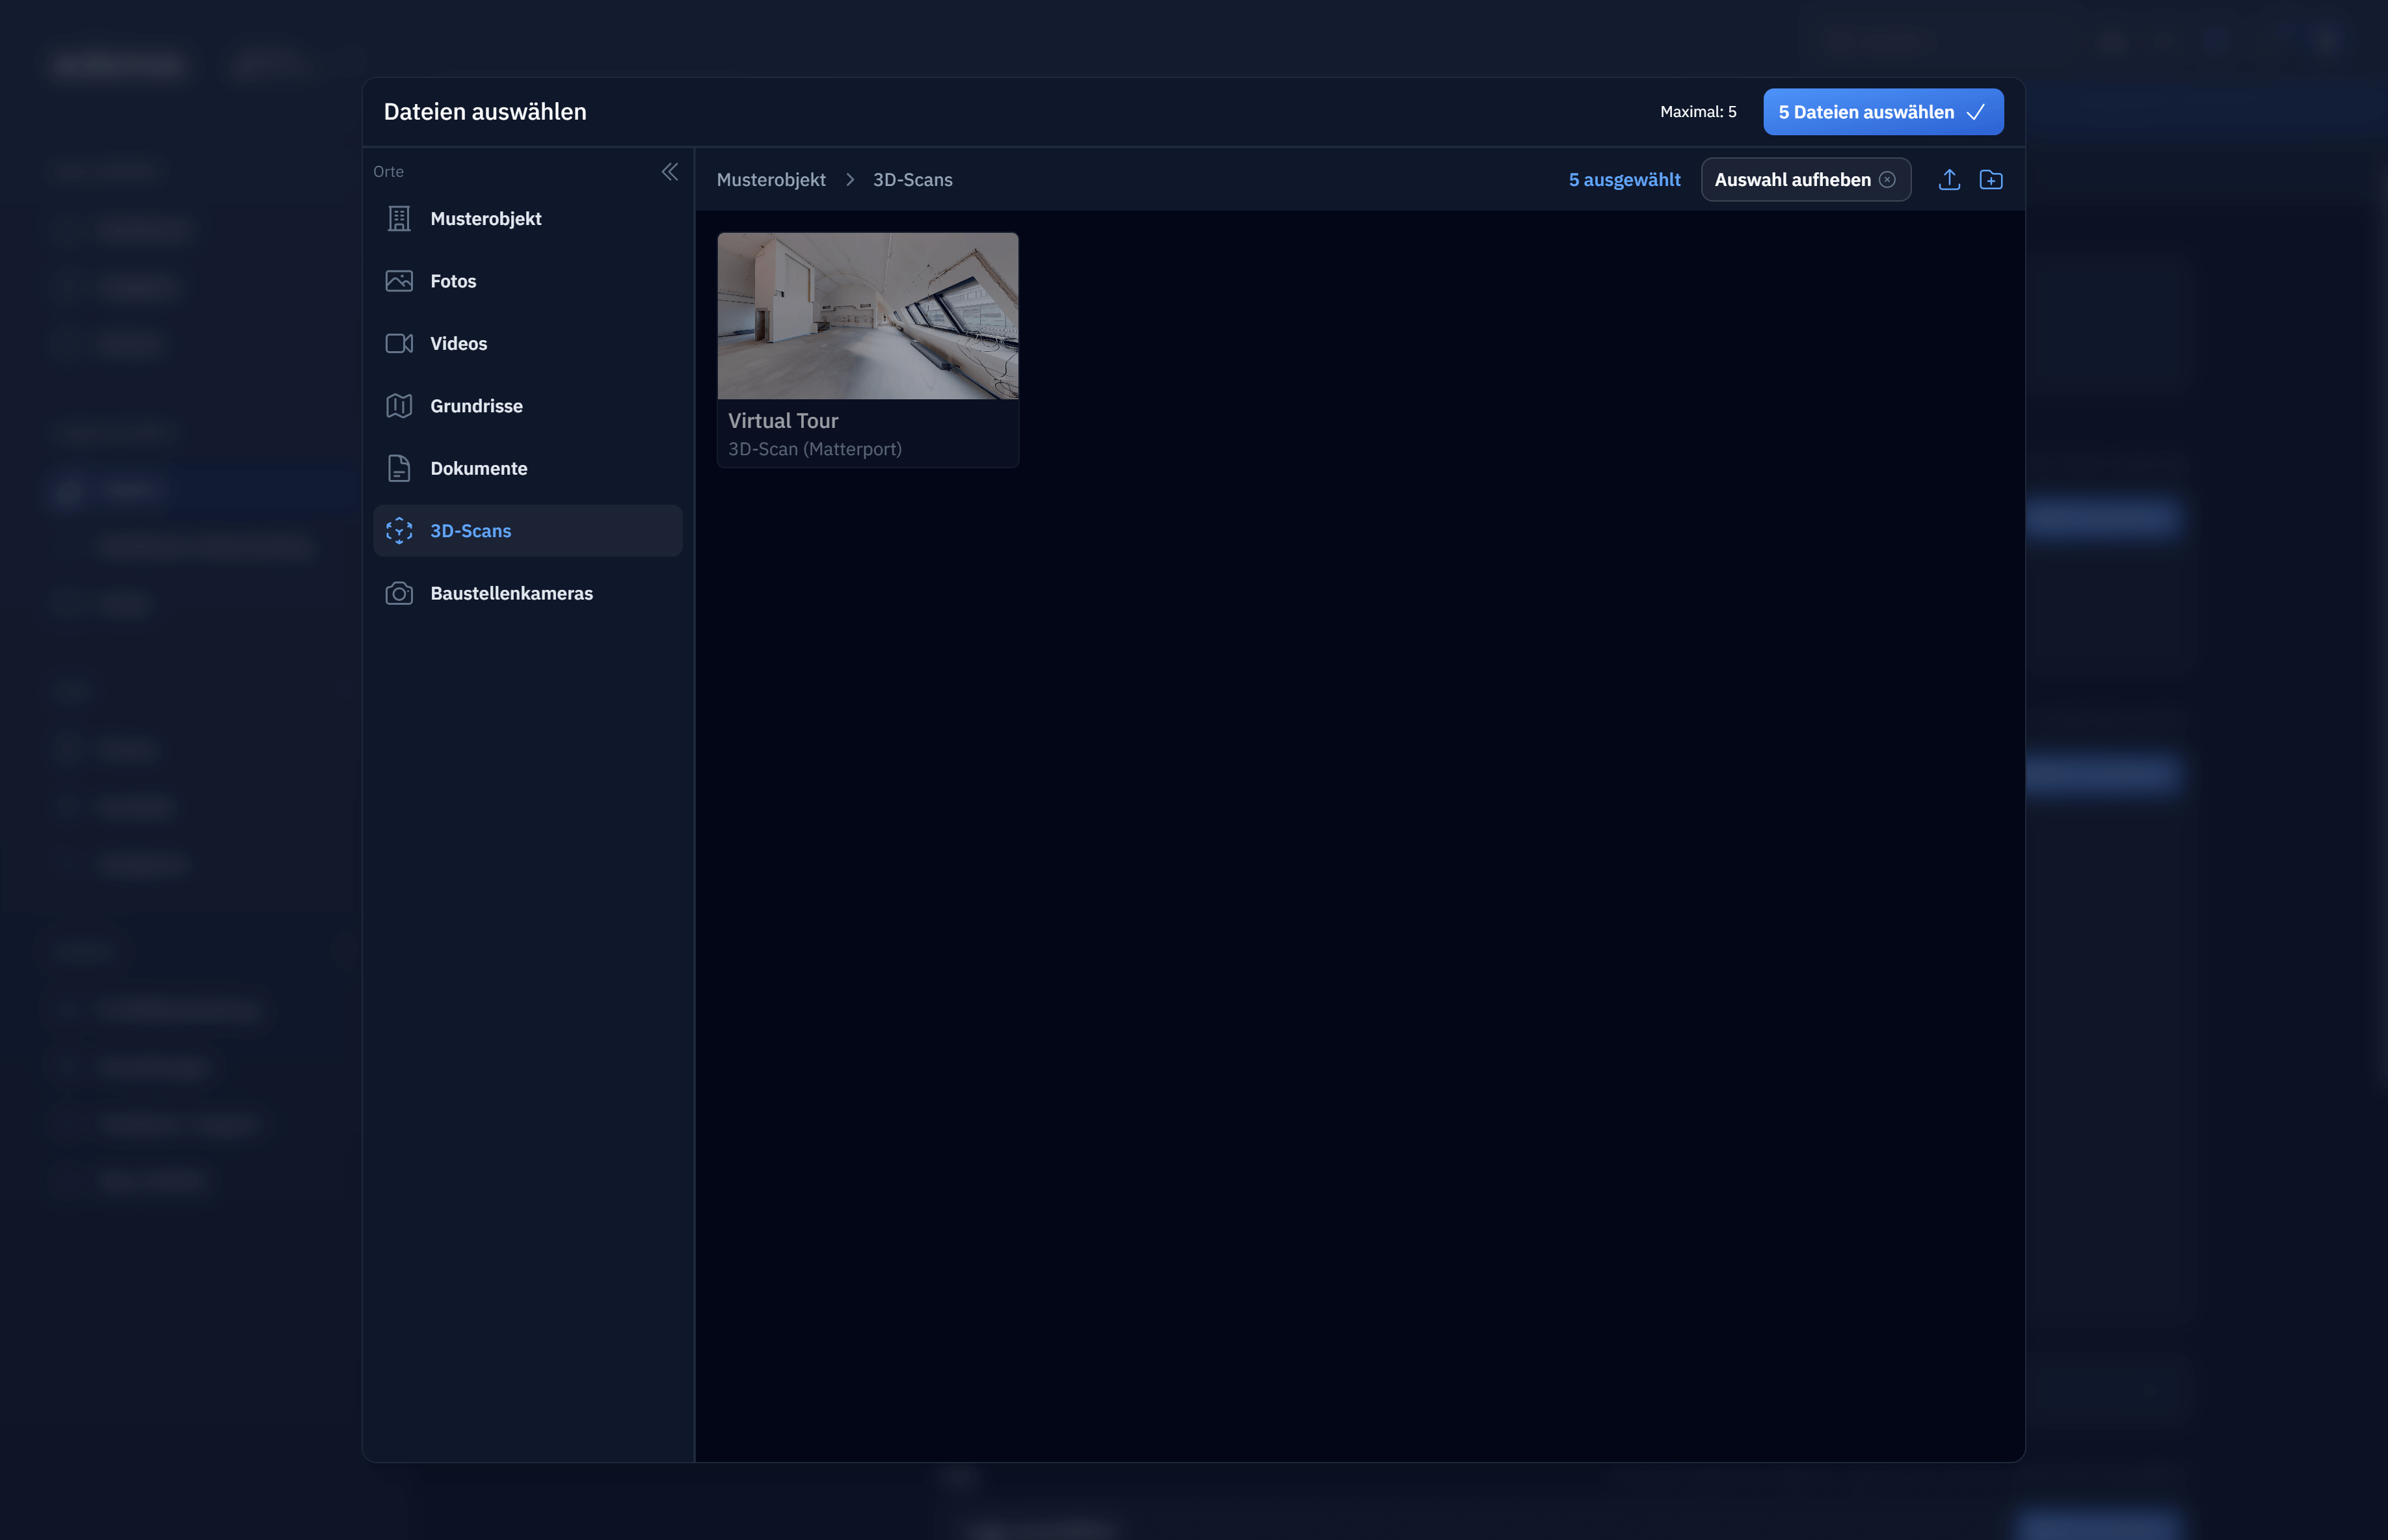Click 3D-Scans breadcrumb entry

(912, 180)
